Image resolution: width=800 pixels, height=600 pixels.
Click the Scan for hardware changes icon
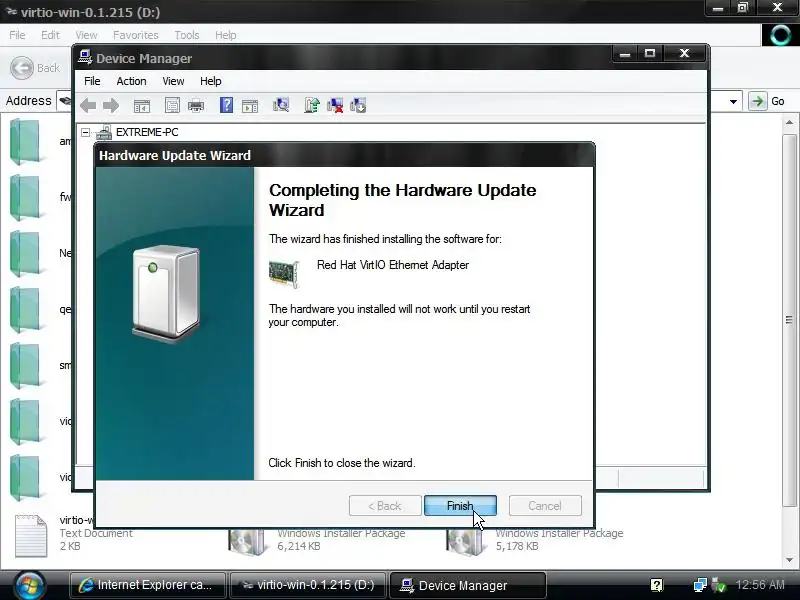(x=281, y=105)
